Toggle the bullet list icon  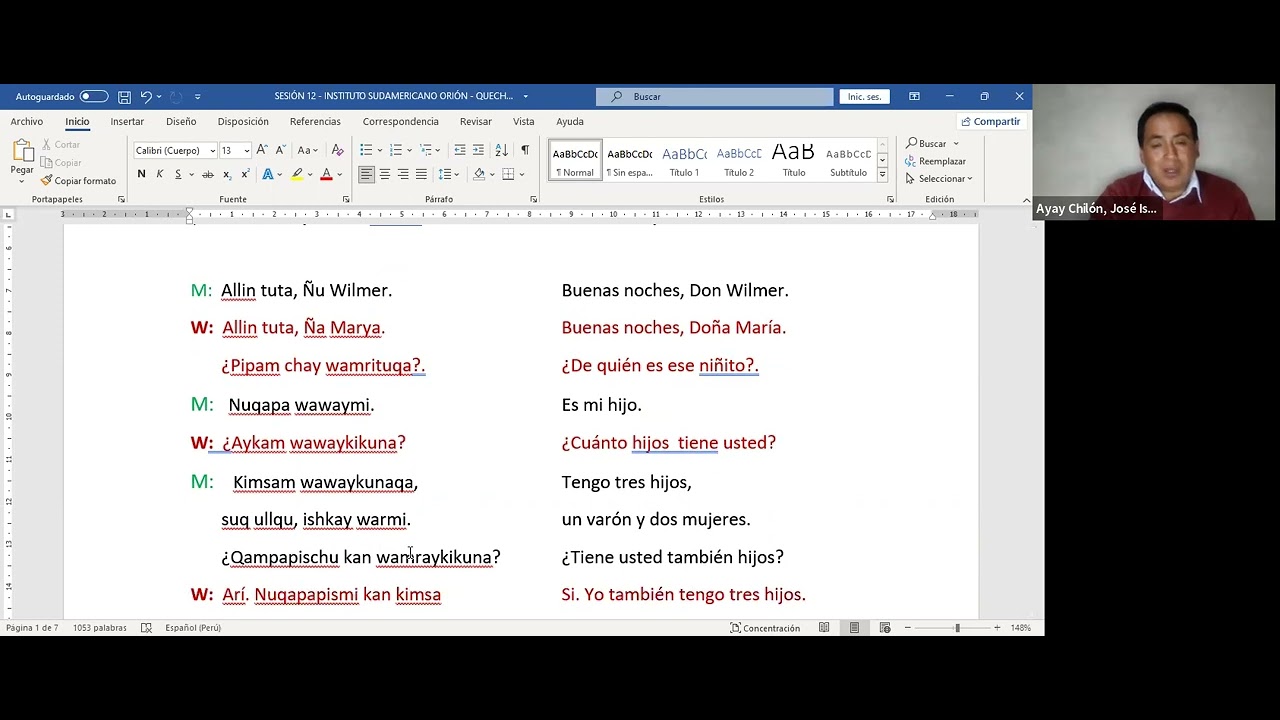(x=366, y=150)
